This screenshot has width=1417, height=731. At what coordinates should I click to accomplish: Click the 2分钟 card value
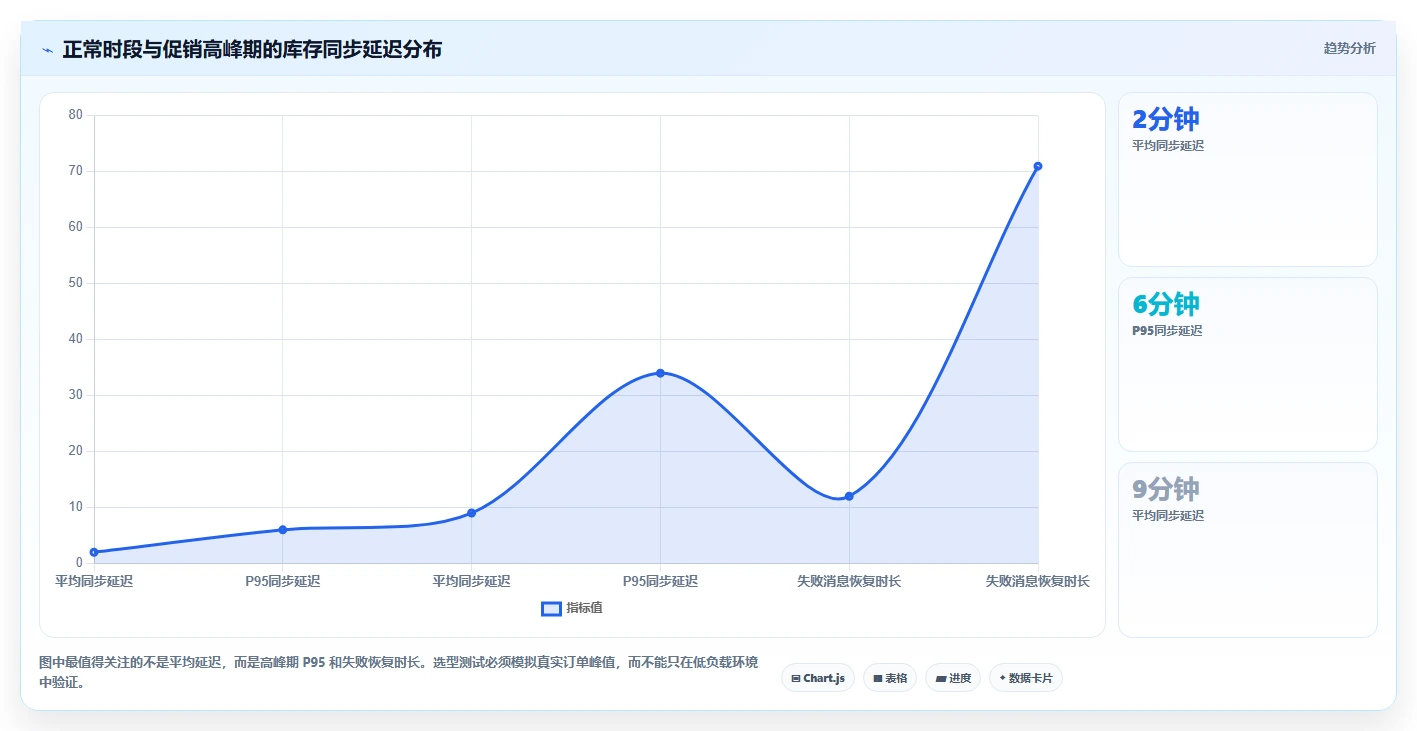tap(1165, 119)
